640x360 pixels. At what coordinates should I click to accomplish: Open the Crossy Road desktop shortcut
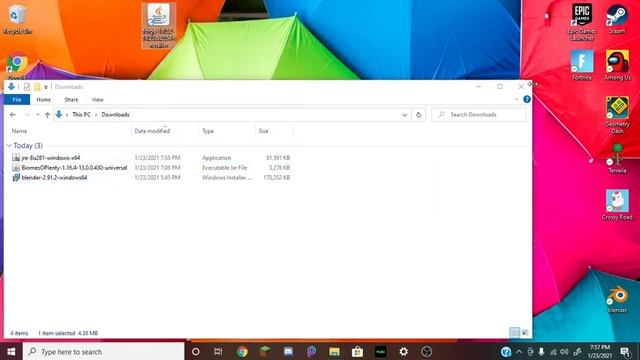[617, 205]
